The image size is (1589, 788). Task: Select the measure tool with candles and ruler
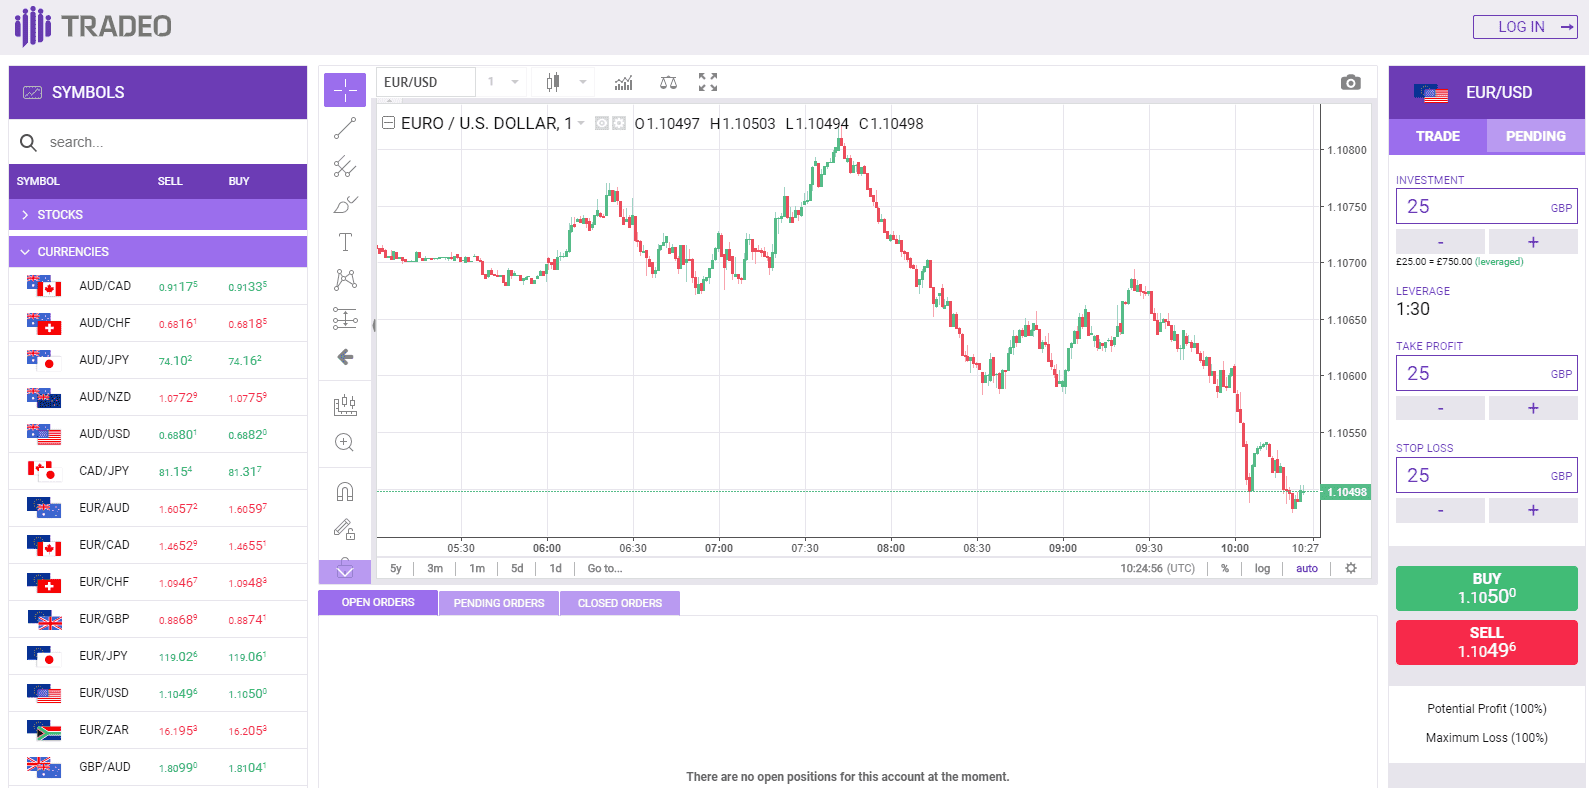tap(345, 405)
